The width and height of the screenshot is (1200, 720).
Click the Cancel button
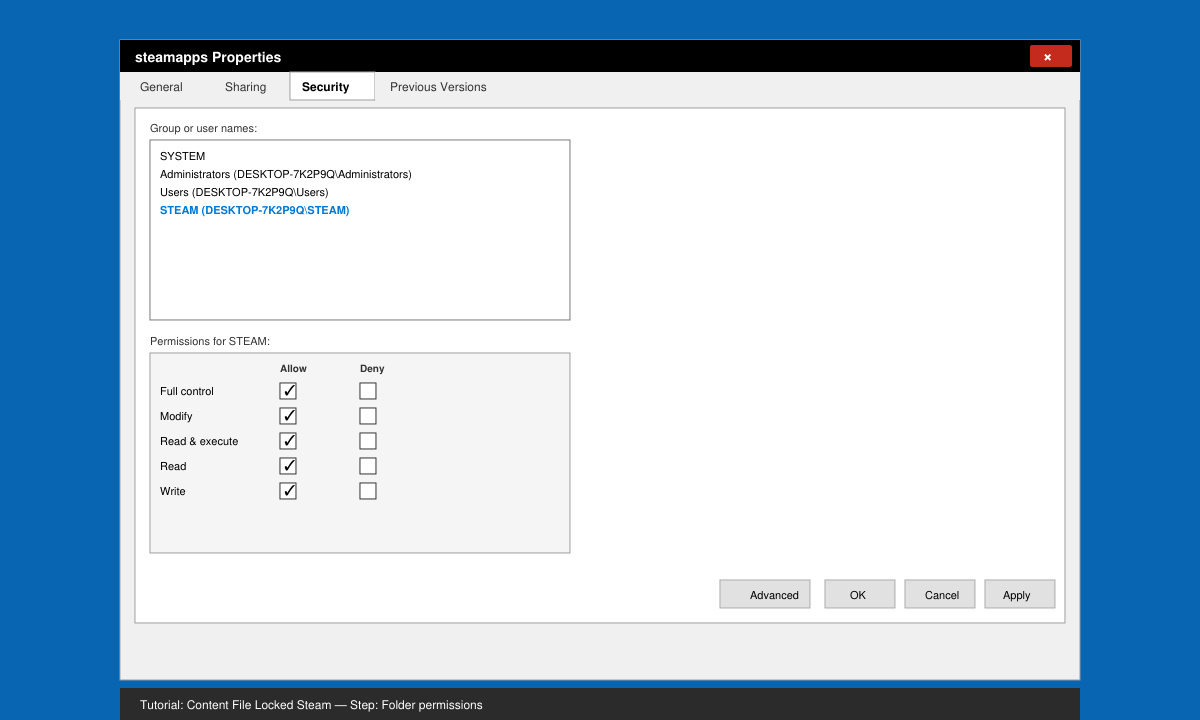click(x=940, y=594)
